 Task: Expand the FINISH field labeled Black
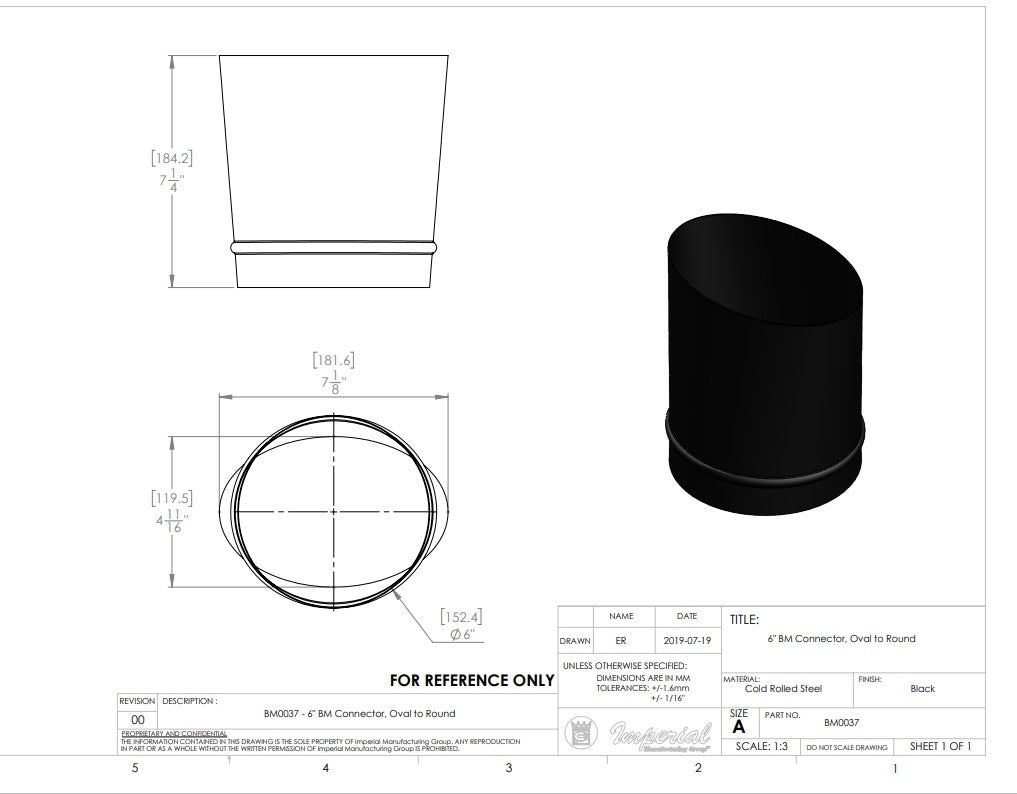922,686
